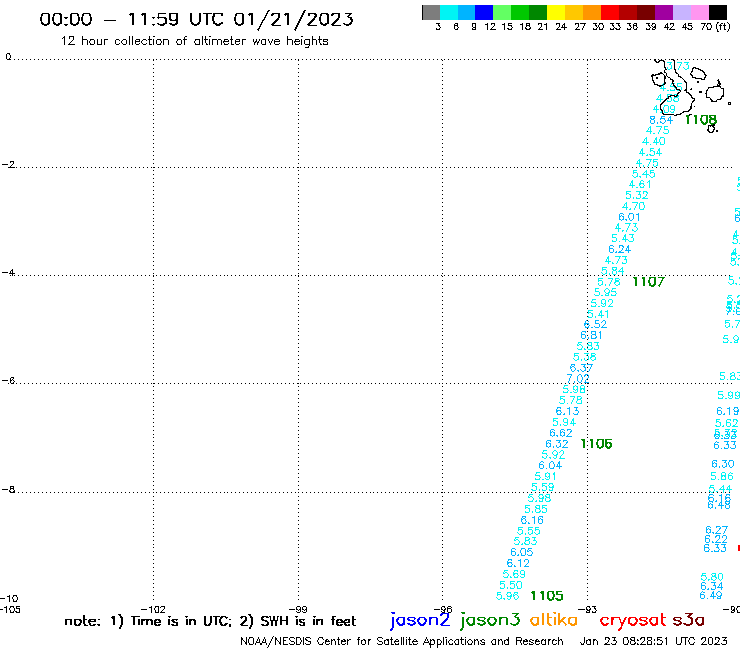740x650 pixels.
Task: Click the 5.96 value at track bottom
Action: pos(508,596)
